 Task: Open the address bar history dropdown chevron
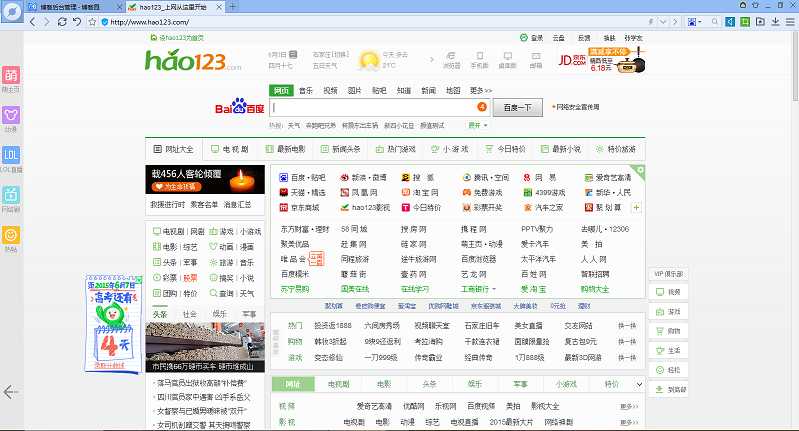(x=662, y=22)
